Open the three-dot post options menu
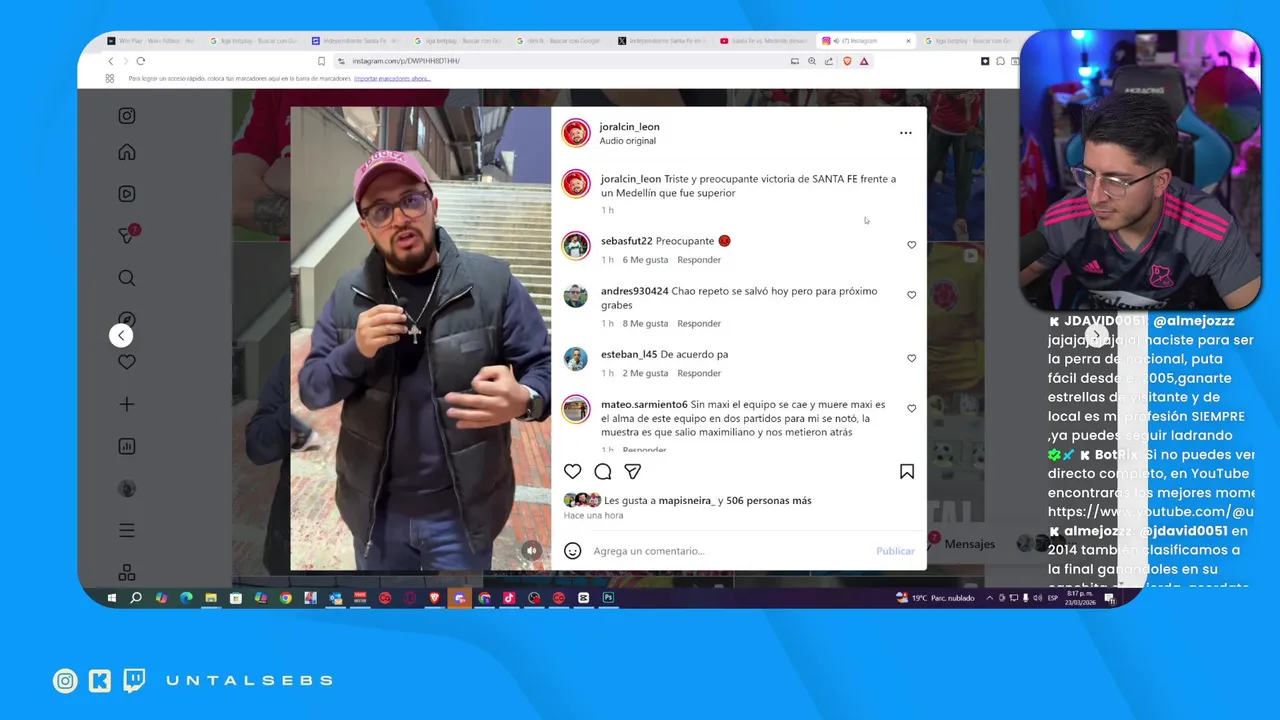Viewport: 1280px width, 720px height. click(x=906, y=133)
